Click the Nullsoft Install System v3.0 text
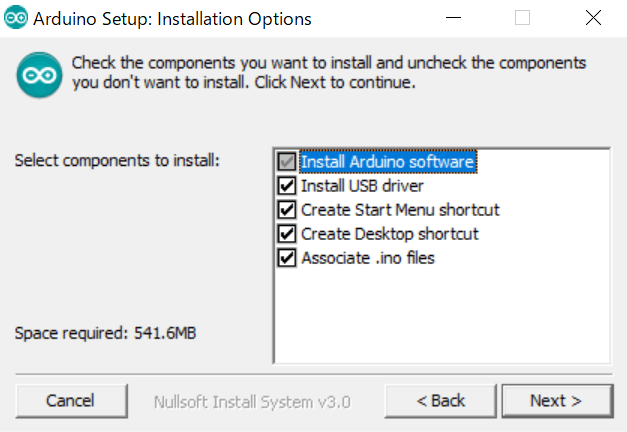This screenshot has width=627, height=432. (x=252, y=402)
